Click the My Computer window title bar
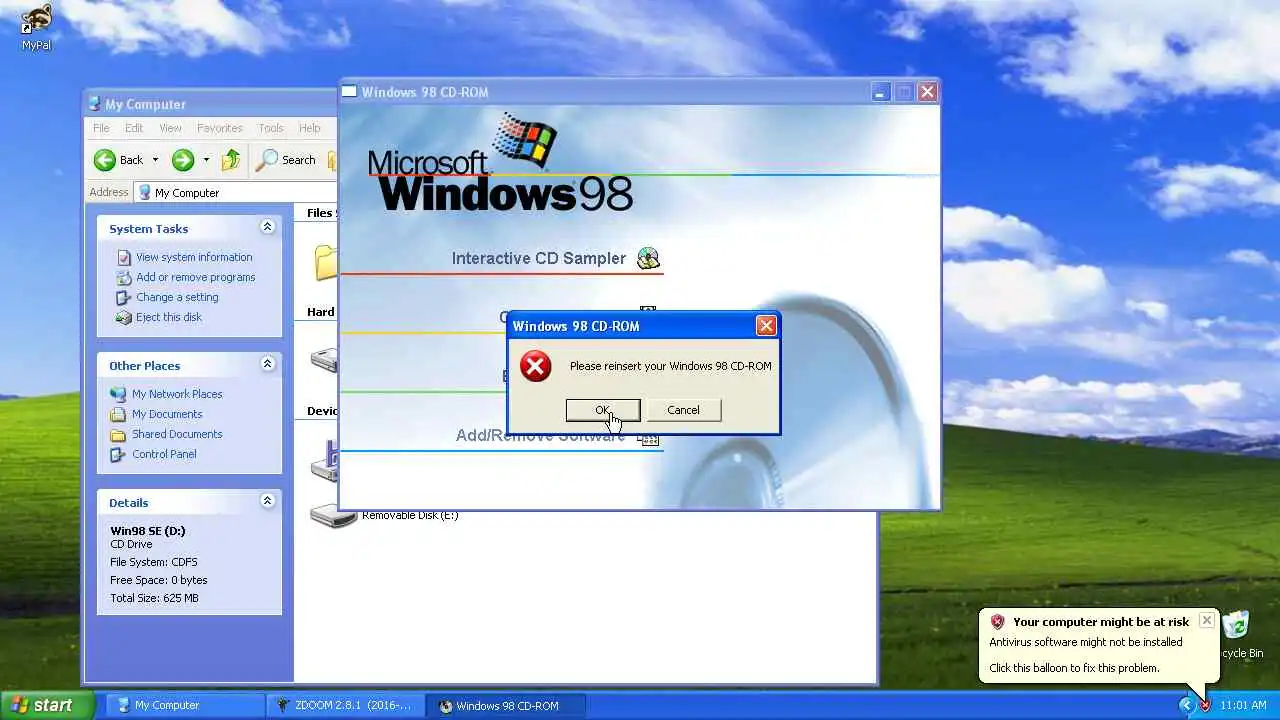This screenshot has height=720, width=1280. pyautogui.click(x=212, y=104)
